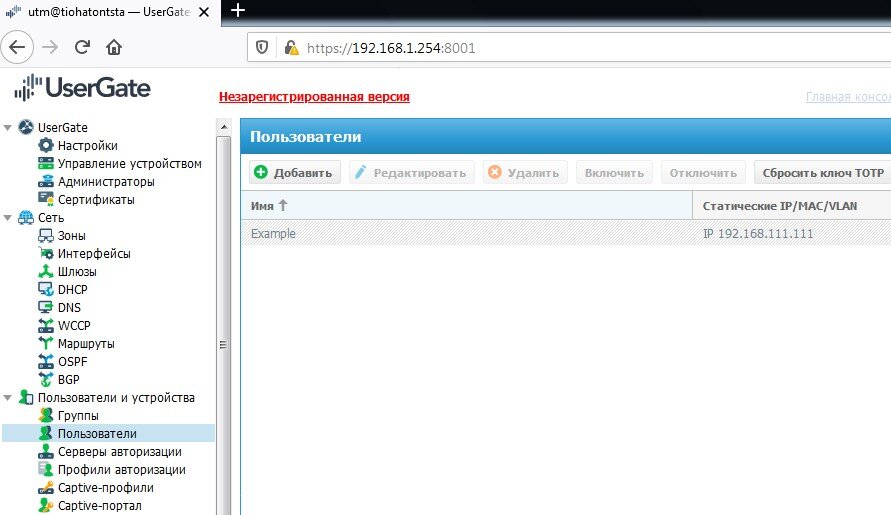This screenshot has height=515, width=891.
Task: Click the tracking protection shield icon
Action: coord(261,48)
